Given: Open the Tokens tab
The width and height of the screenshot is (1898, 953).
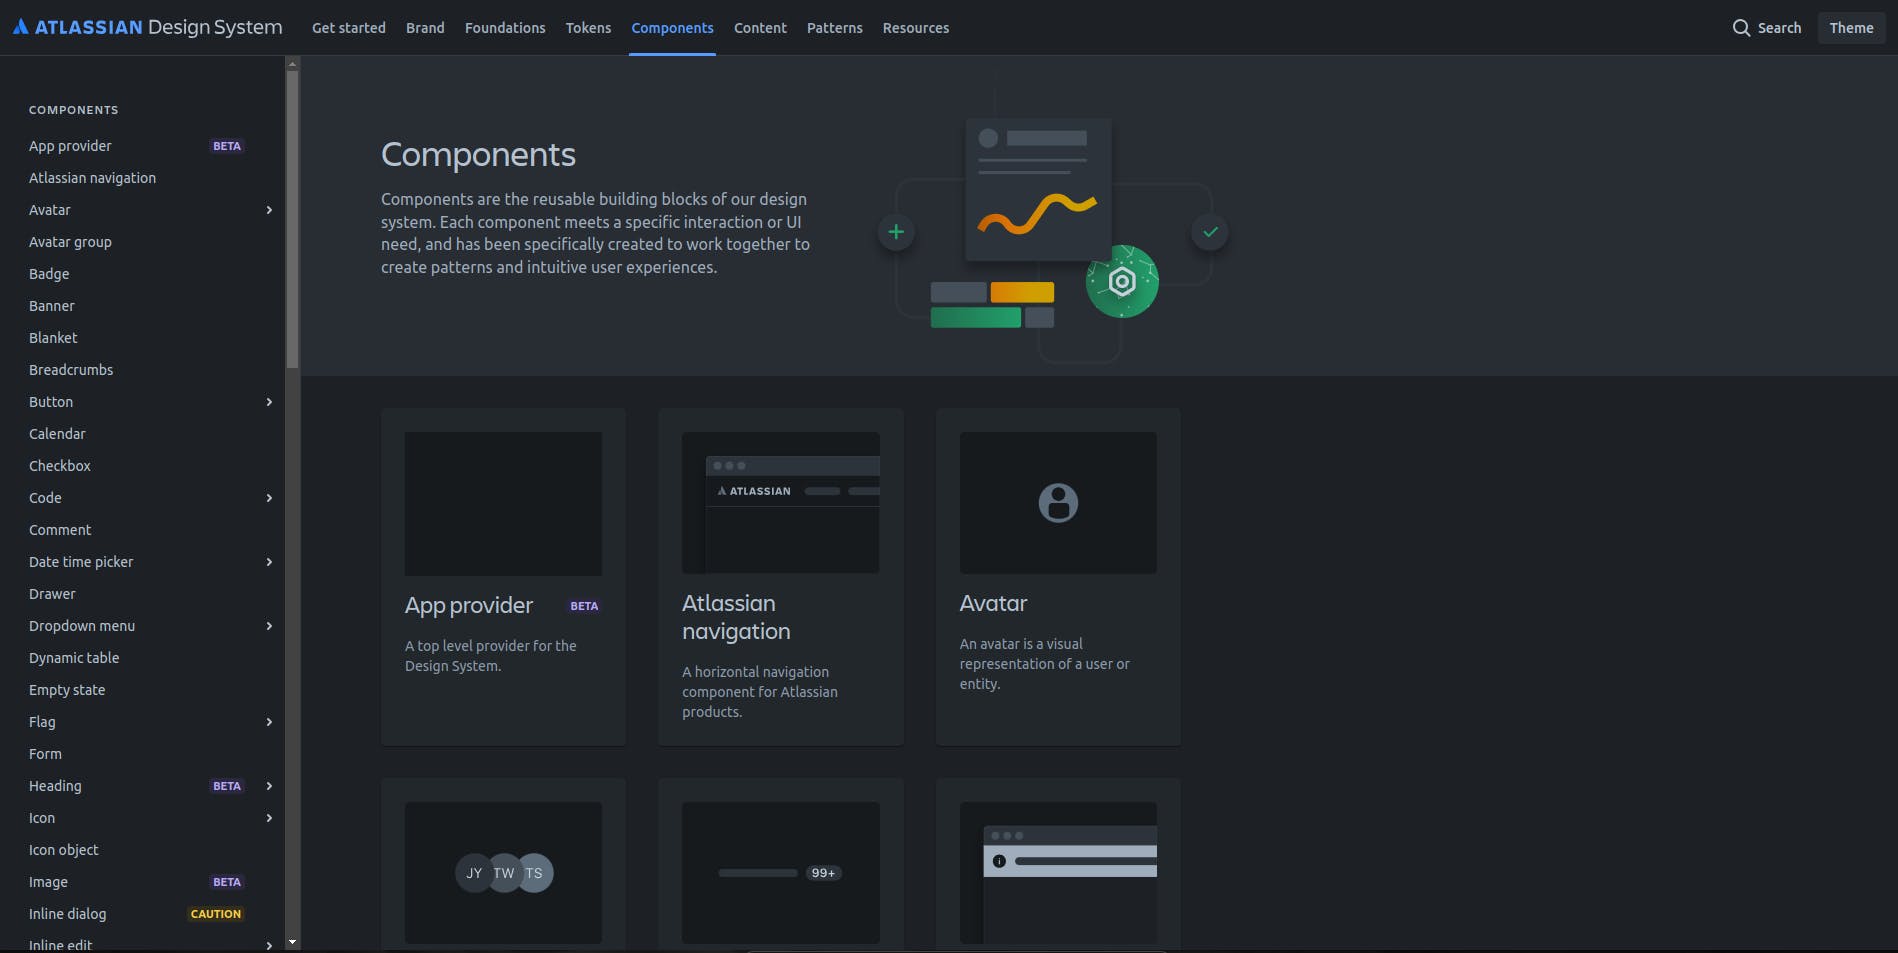Looking at the screenshot, I should (588, 28).
